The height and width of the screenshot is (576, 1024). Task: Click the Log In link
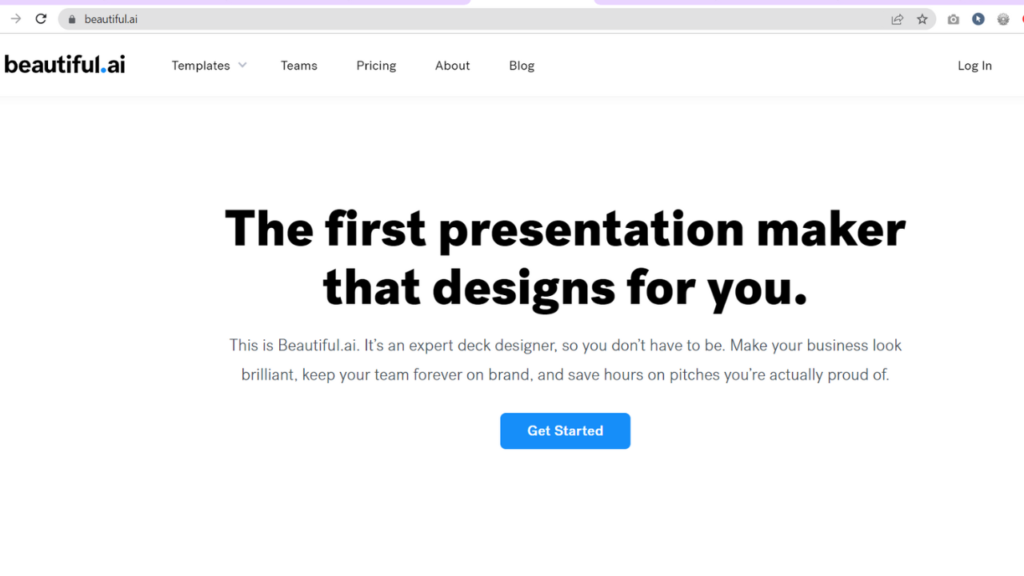[x=974, y=65]
